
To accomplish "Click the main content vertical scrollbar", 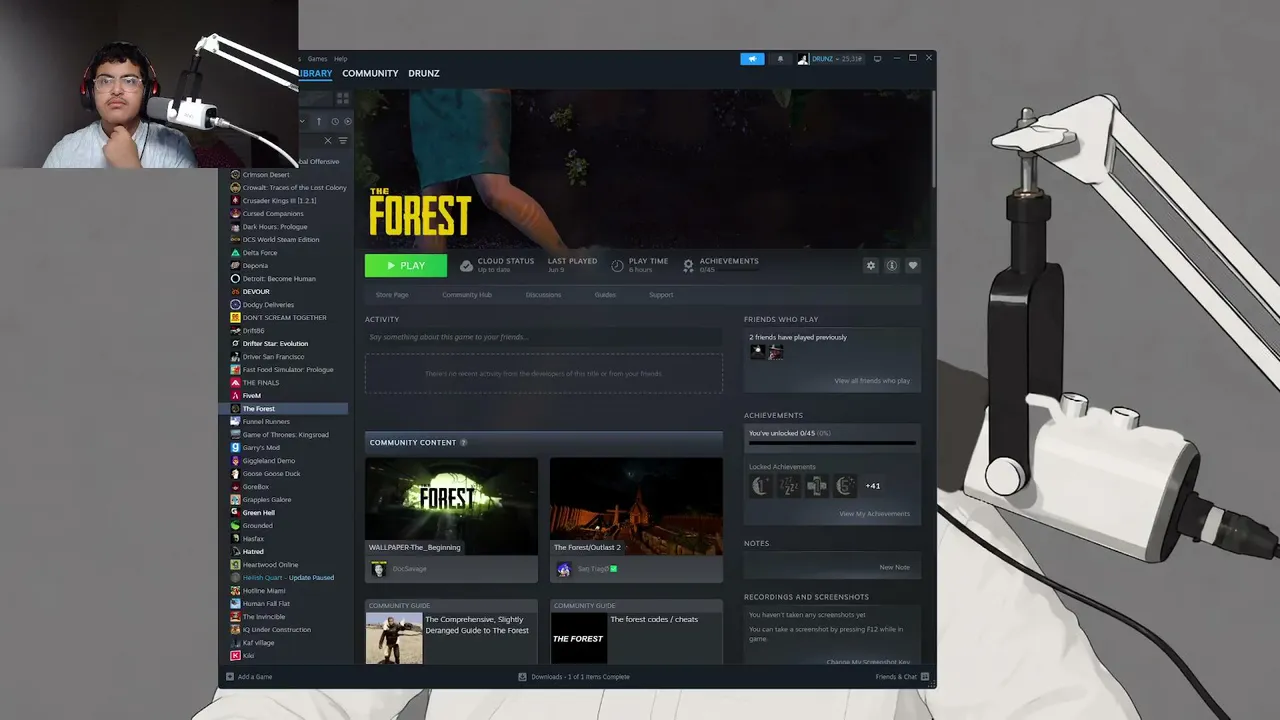I will 933,140.
